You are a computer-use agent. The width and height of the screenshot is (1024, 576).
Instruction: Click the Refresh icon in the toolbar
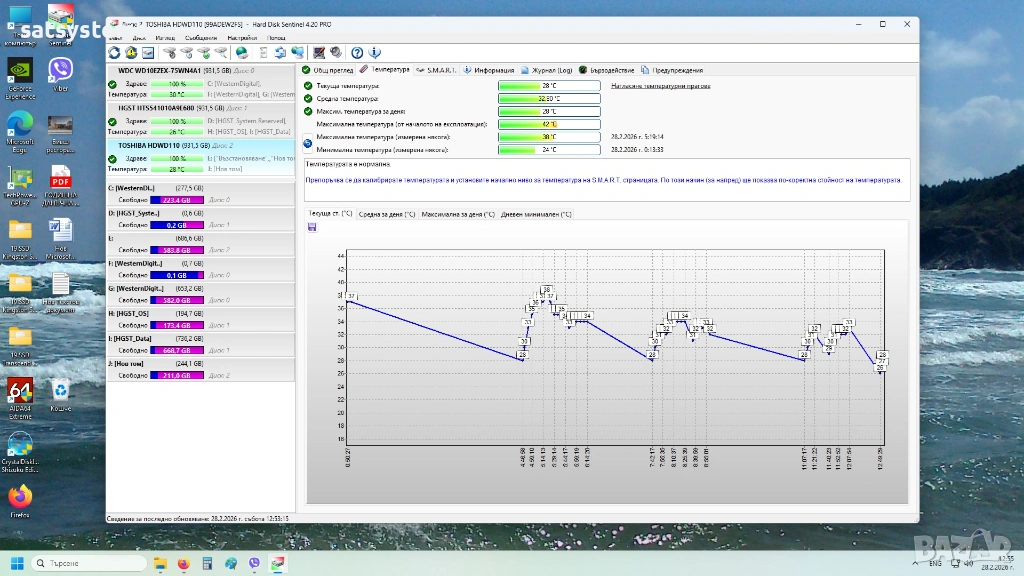[114, 53]
